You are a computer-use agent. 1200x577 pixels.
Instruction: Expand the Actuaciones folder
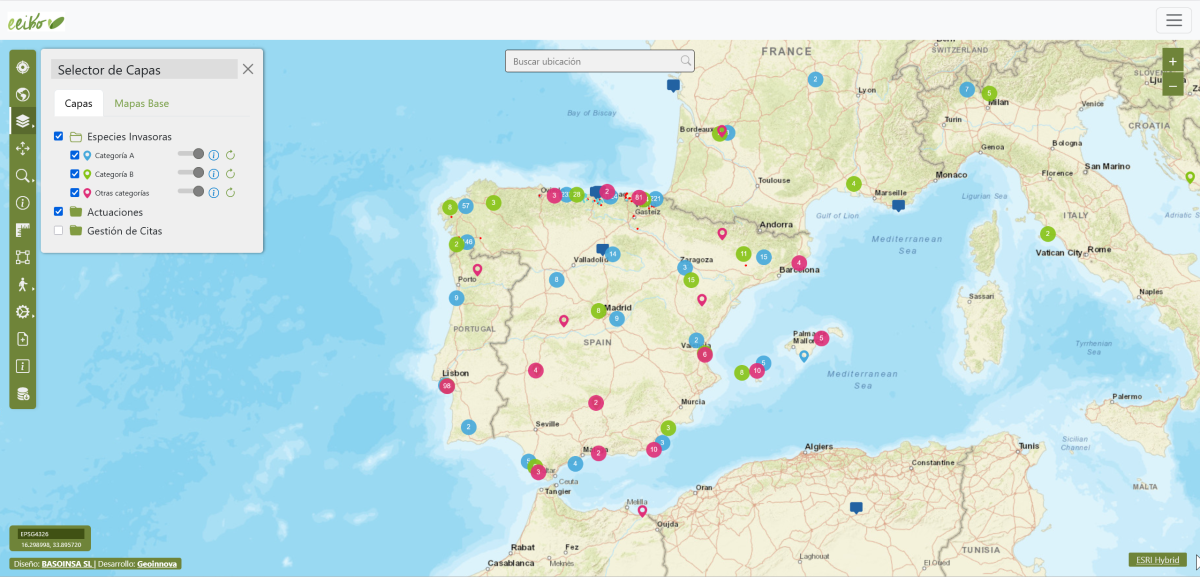(x=75, y=212)
